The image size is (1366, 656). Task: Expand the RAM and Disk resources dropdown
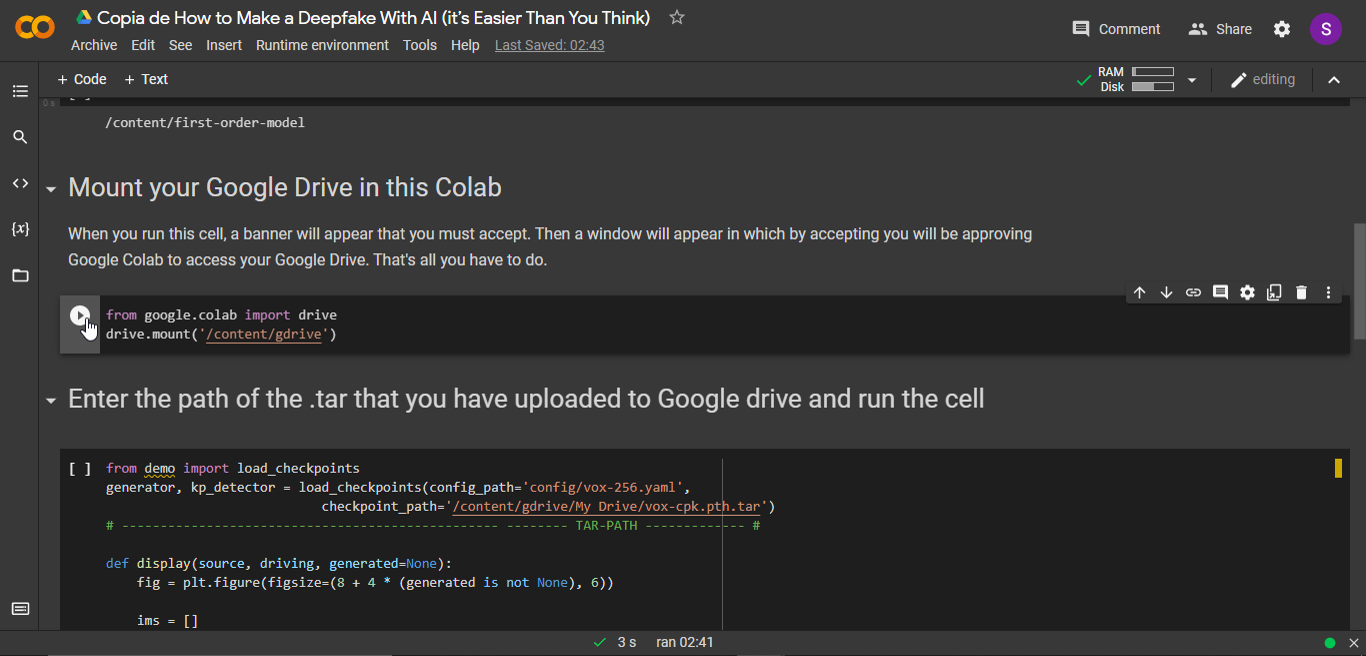pyautogui.click(x=1191, y=79)
